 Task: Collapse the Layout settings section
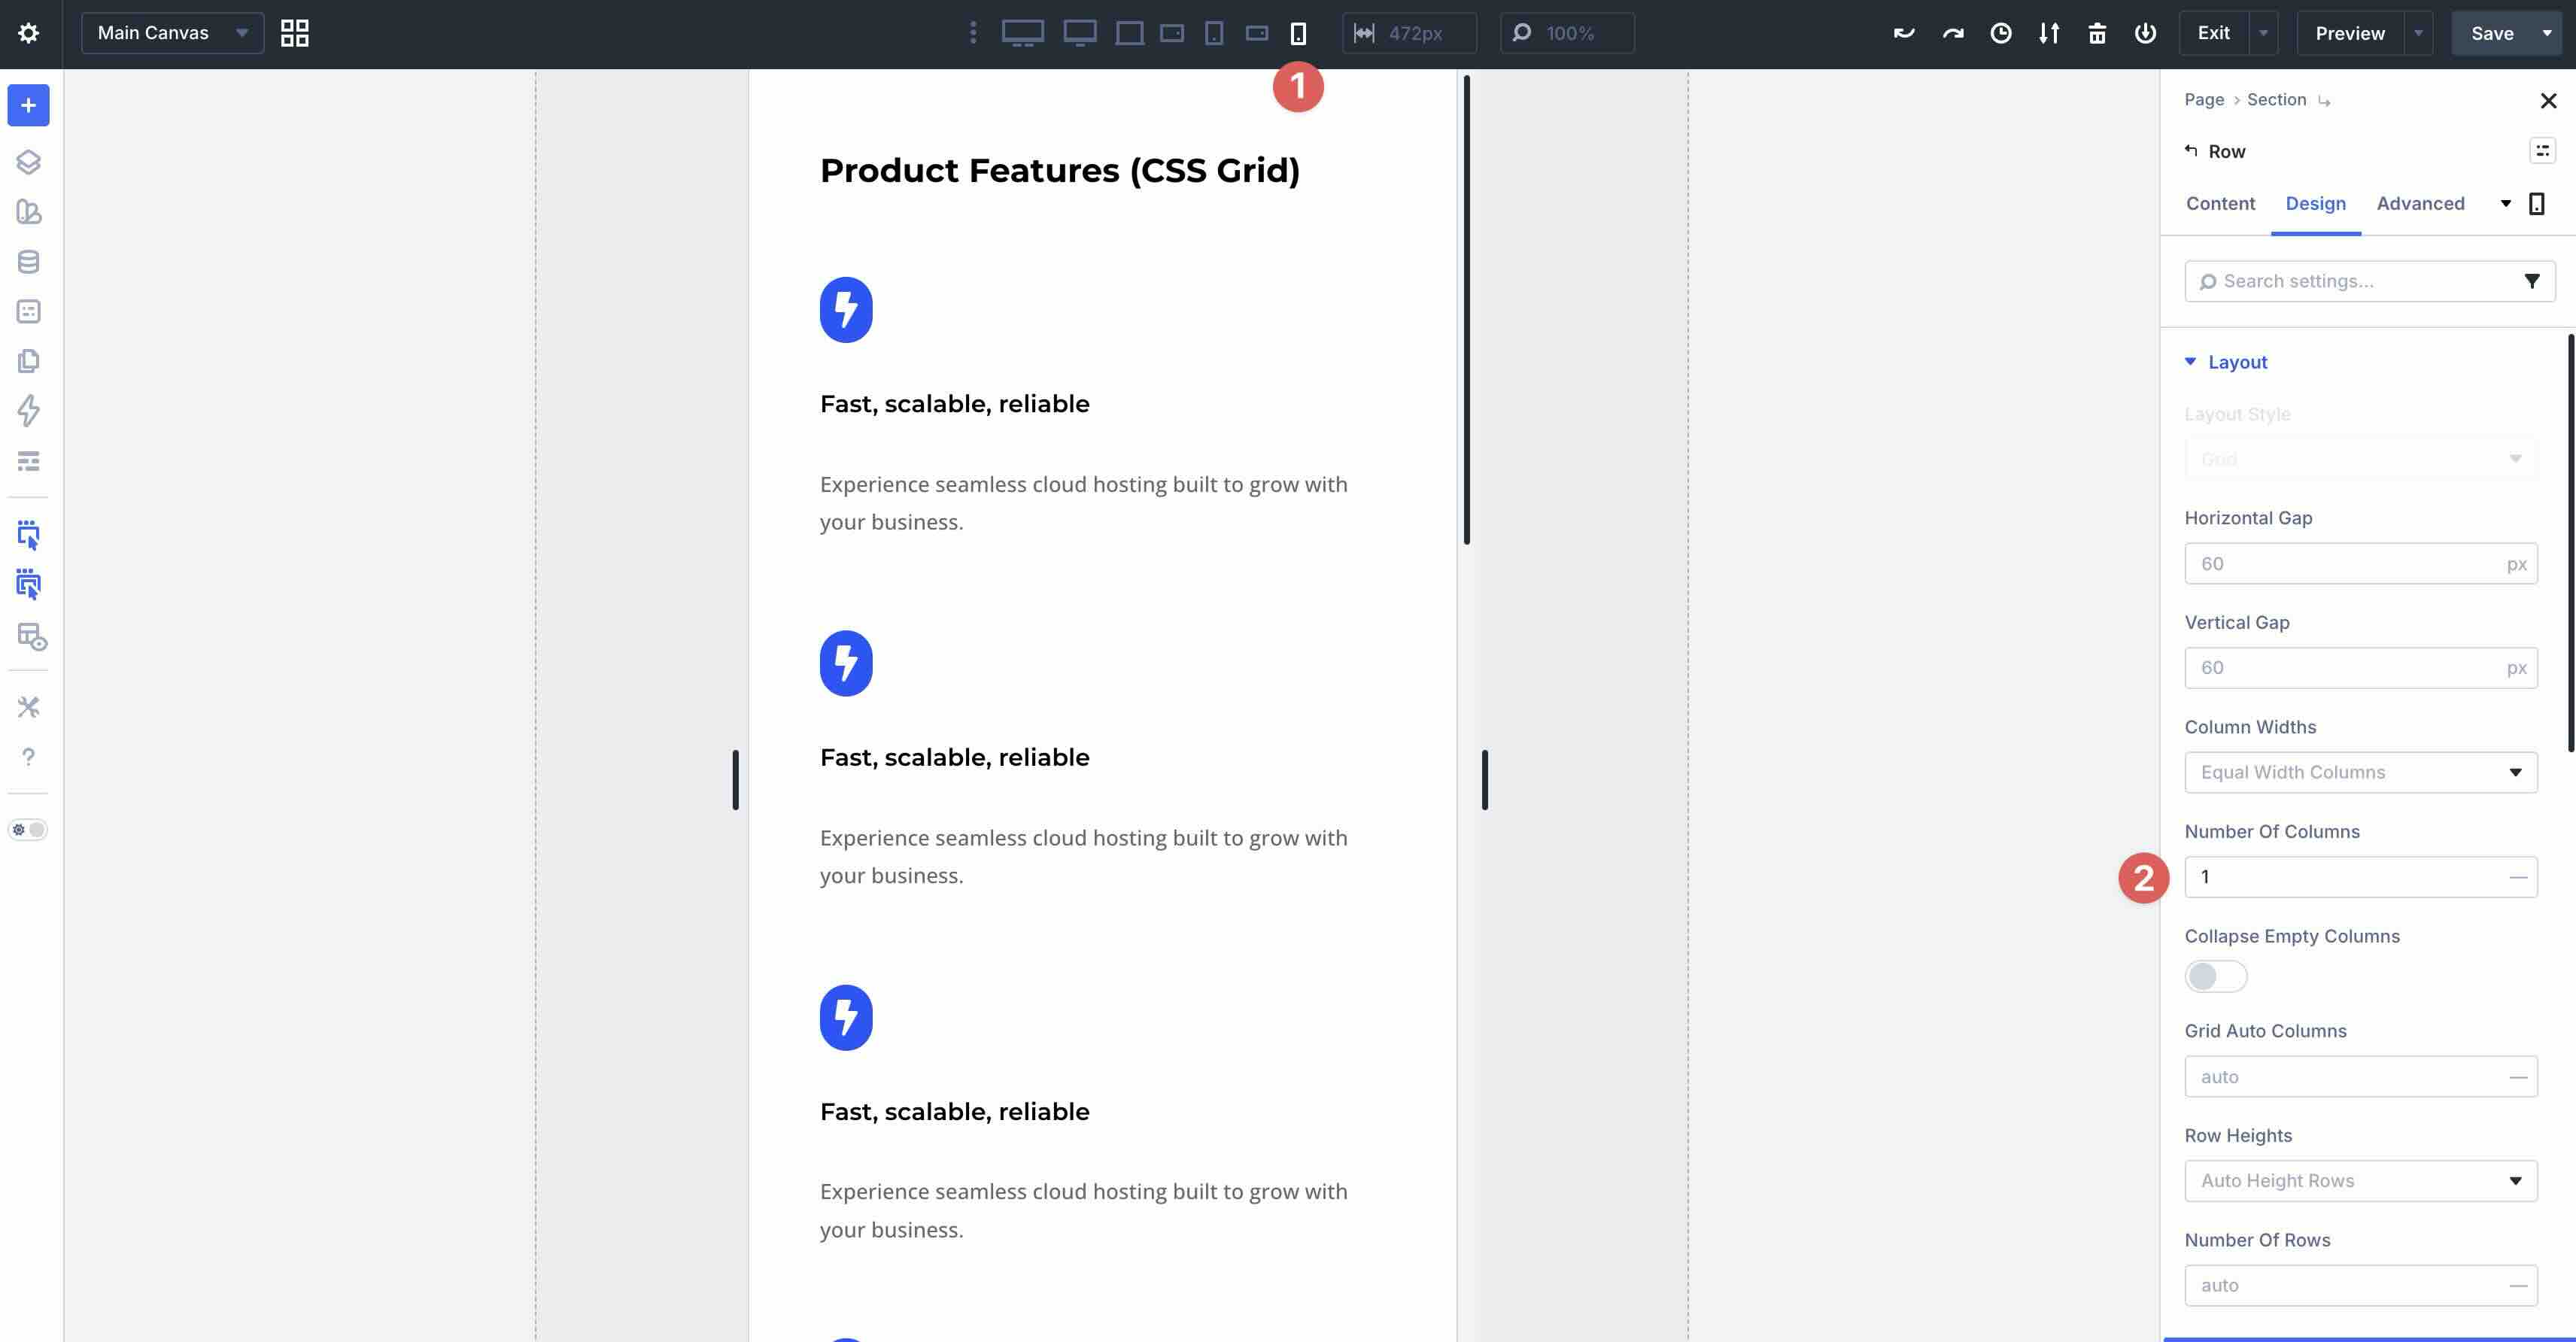pos(2191,362)
